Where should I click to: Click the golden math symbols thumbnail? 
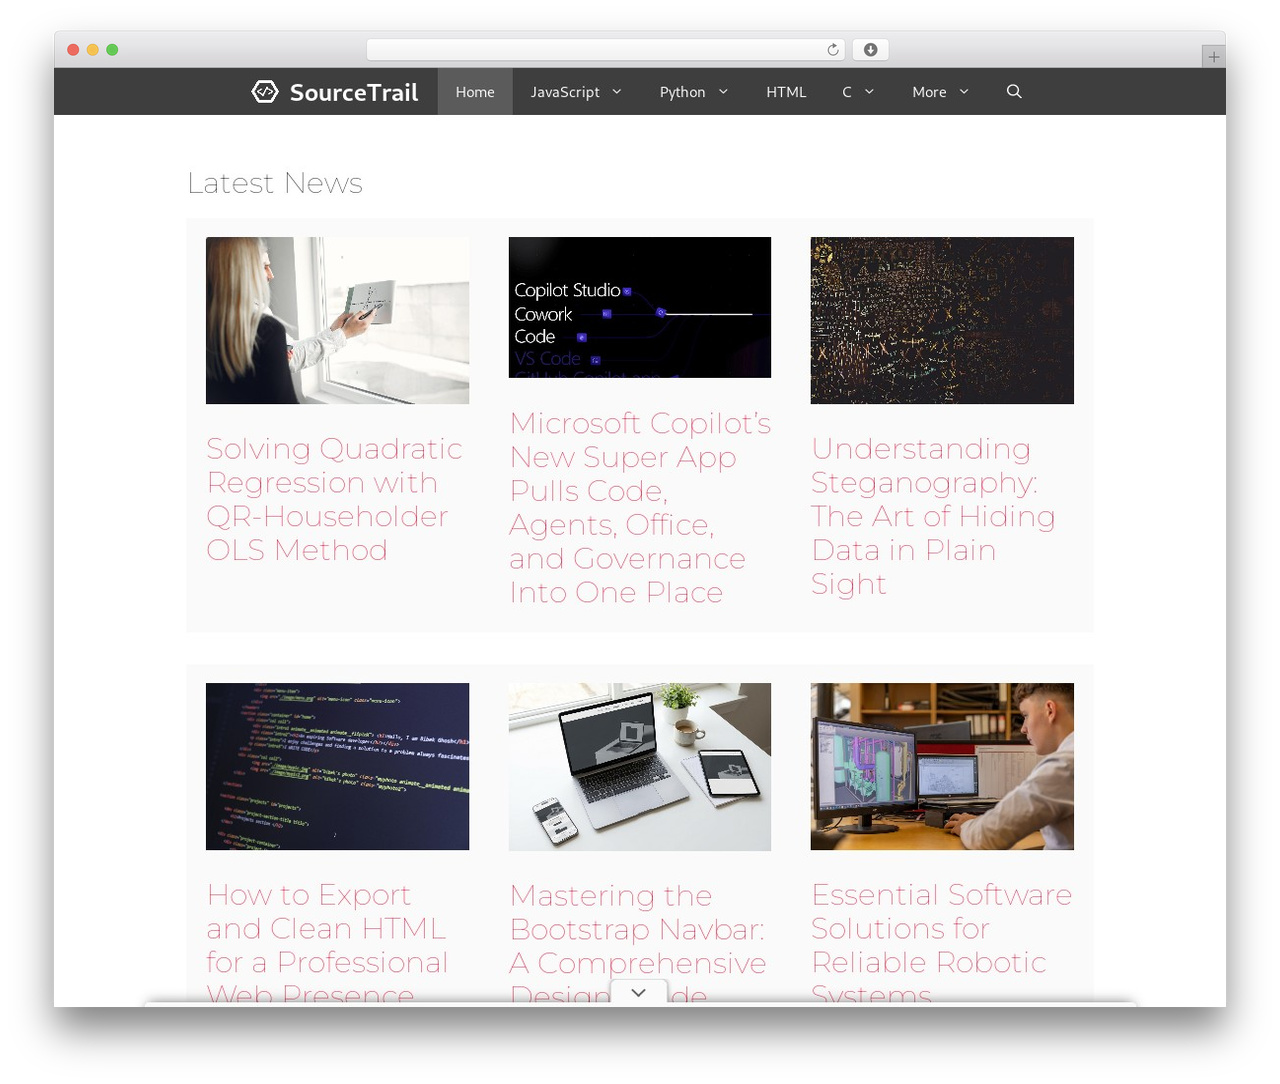(942, 320)
